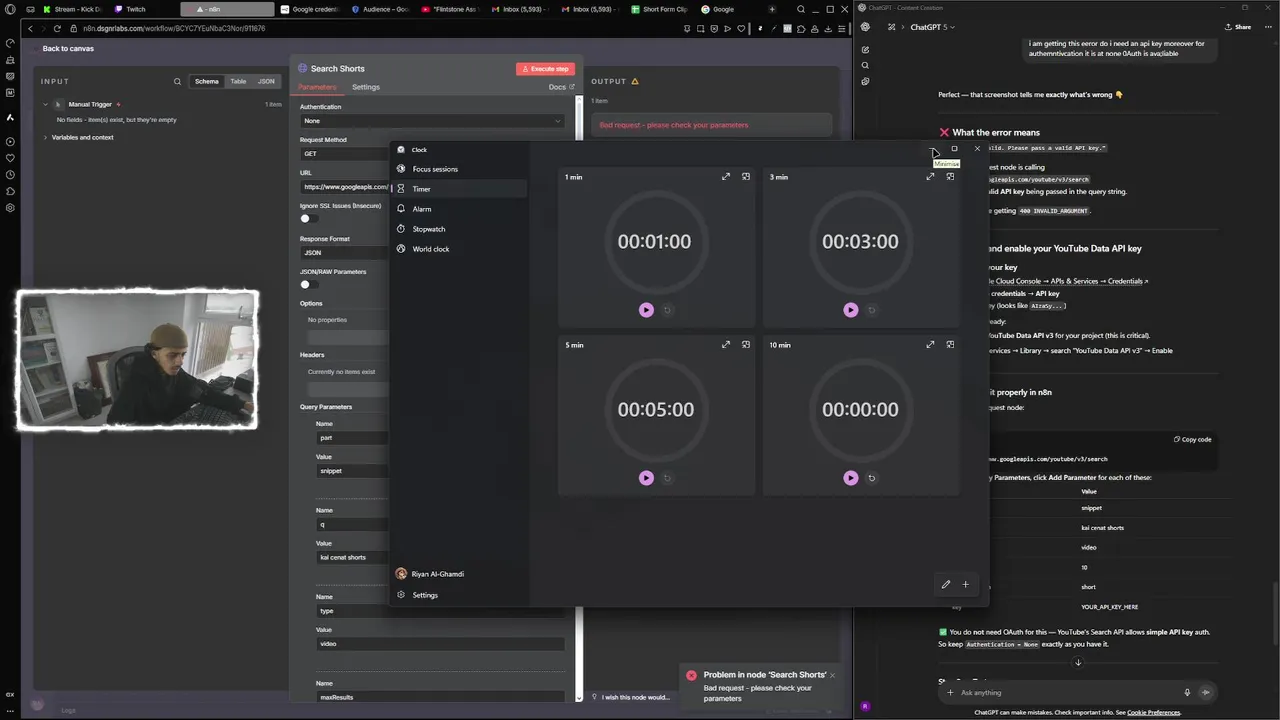Toggle Ignore SSL Issues switch
The image size is (1280, 720).
point(308,218)
